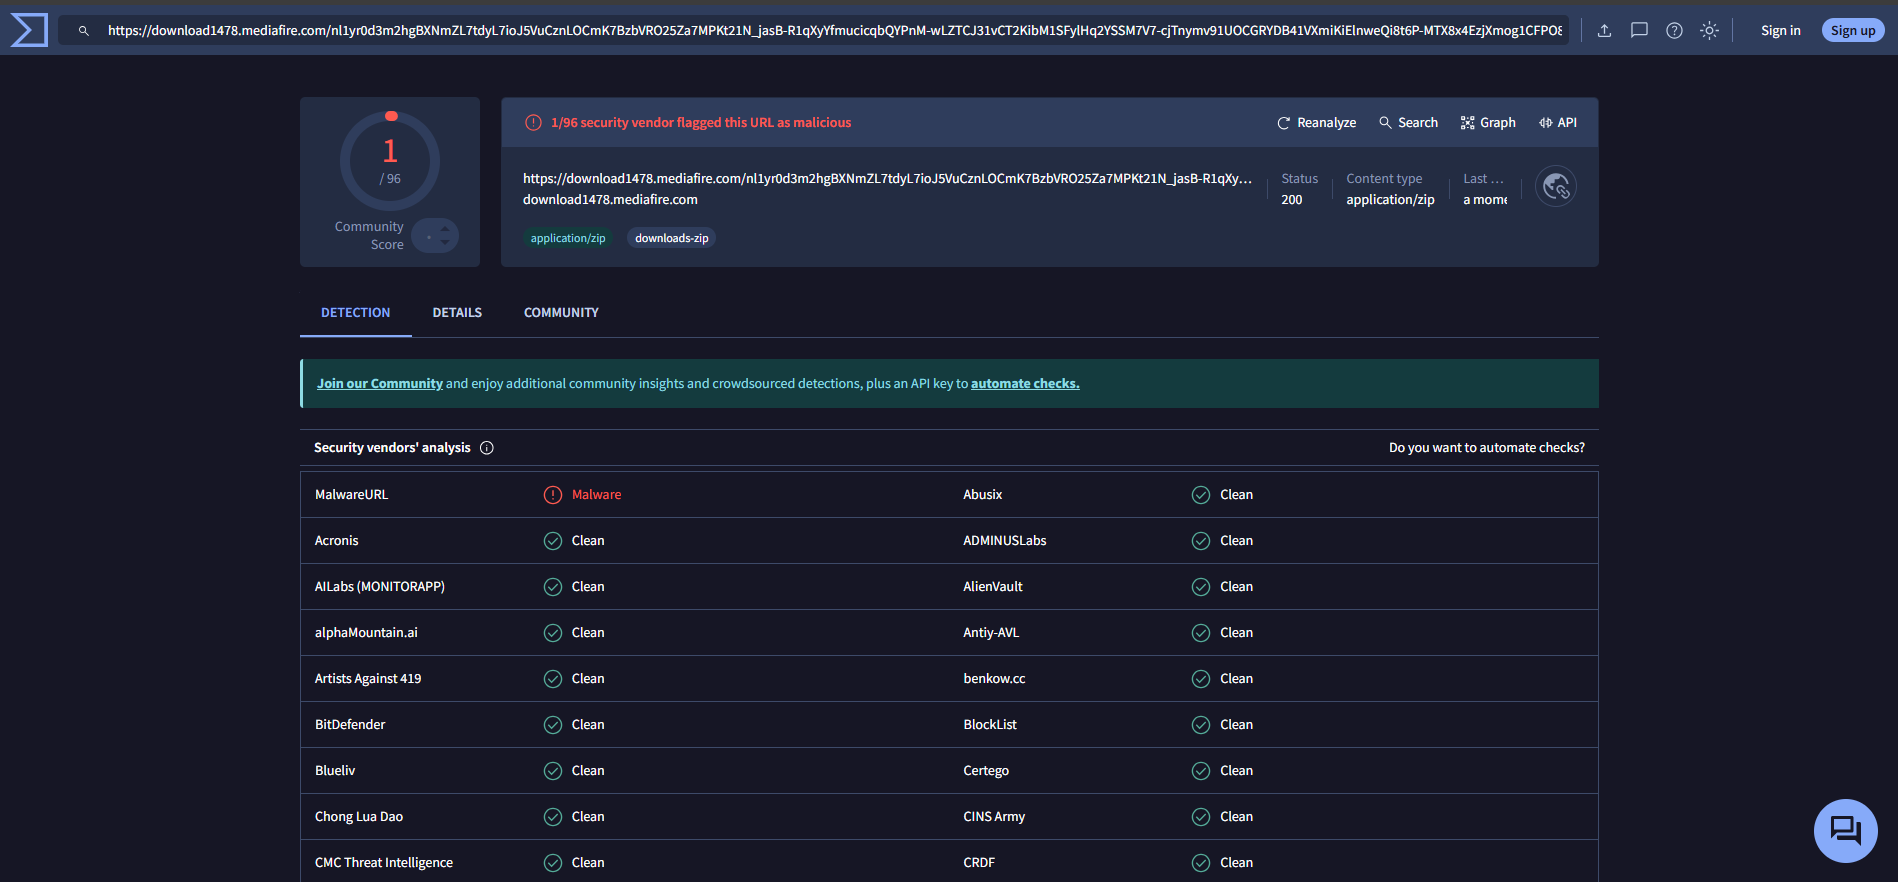1898x882 pixels.
Task: Click the MalwareURL vendor name
Action: coord(351,495)
